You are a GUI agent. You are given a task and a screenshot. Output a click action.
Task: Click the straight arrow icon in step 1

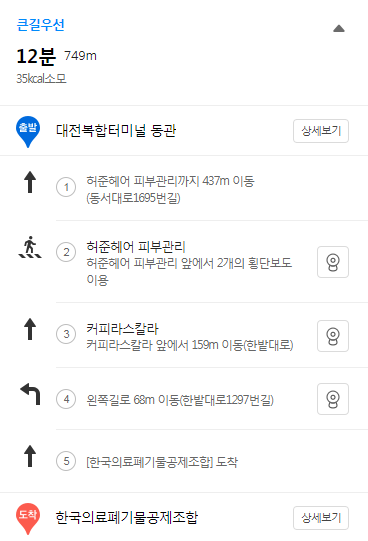pos(30,182)
